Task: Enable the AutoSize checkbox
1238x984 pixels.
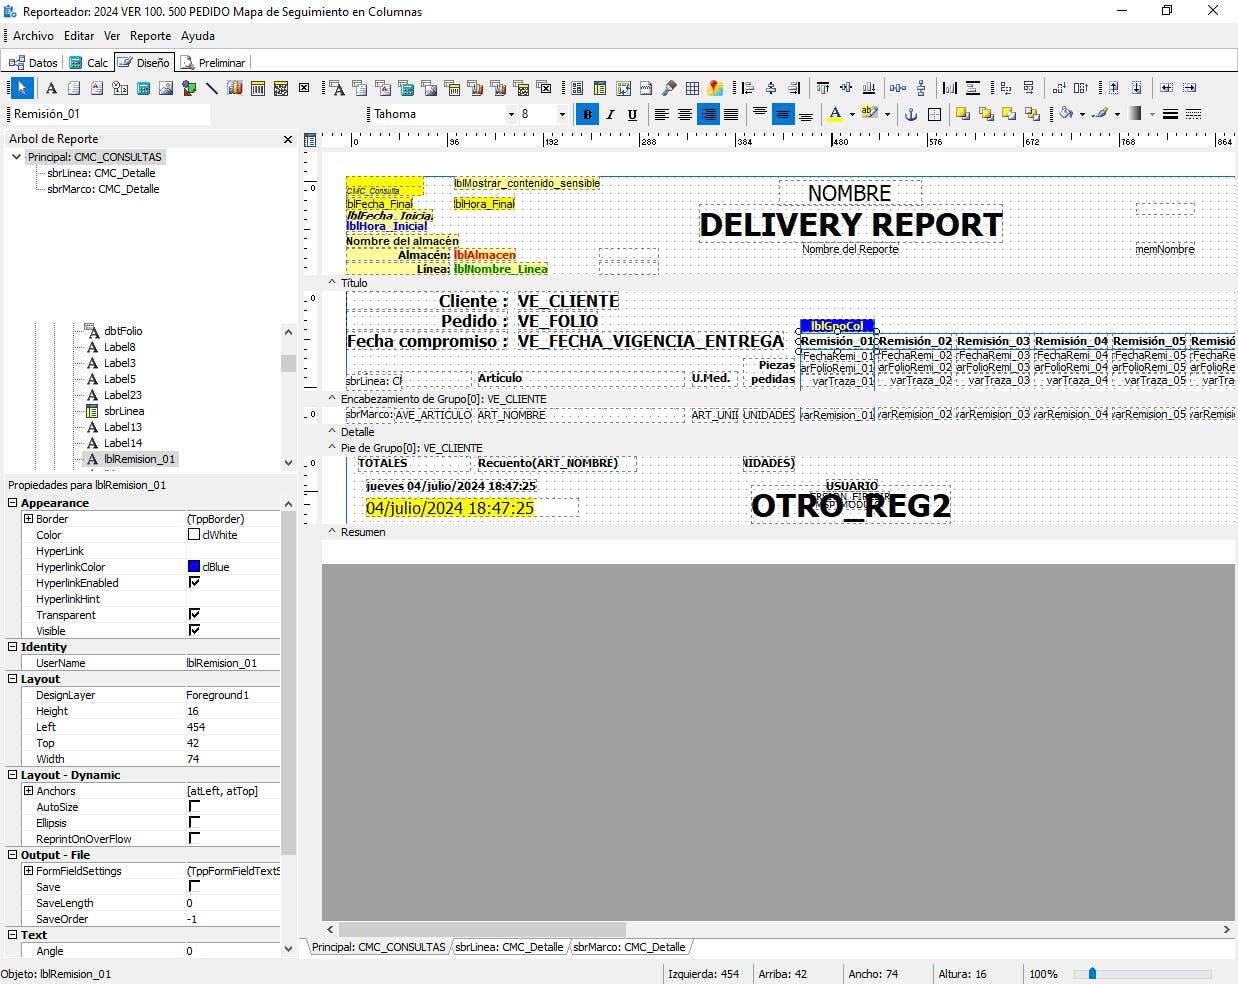Action: 194,806
